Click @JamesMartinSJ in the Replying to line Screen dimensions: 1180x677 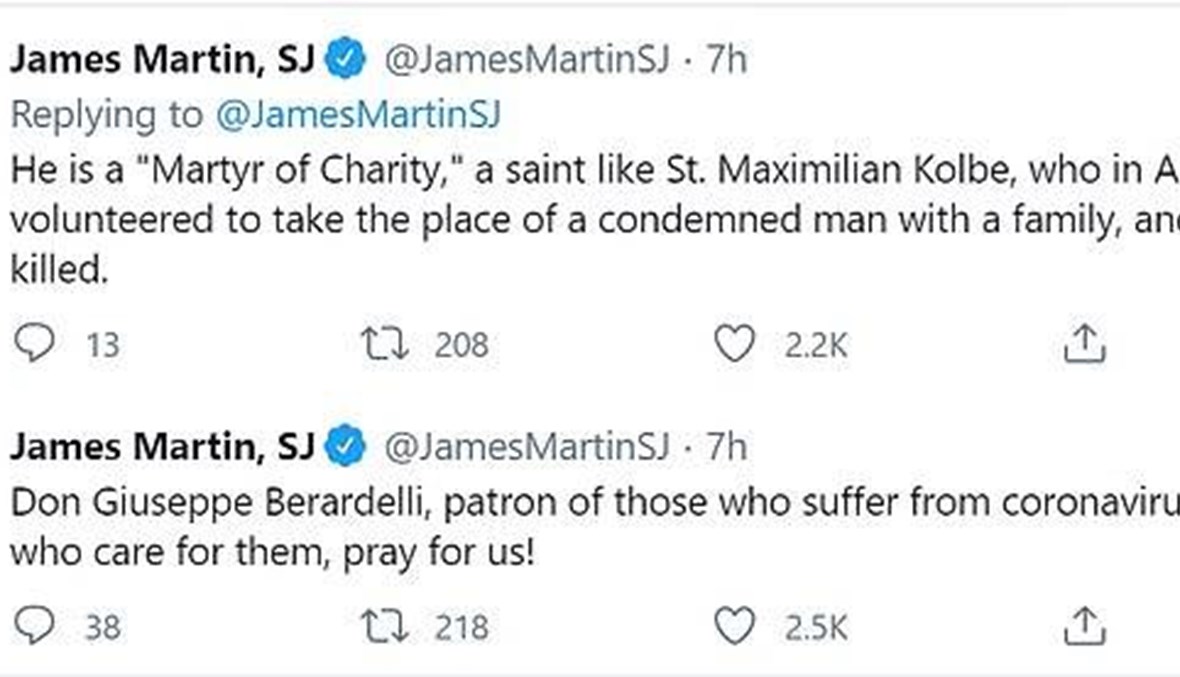coord(357,115)
